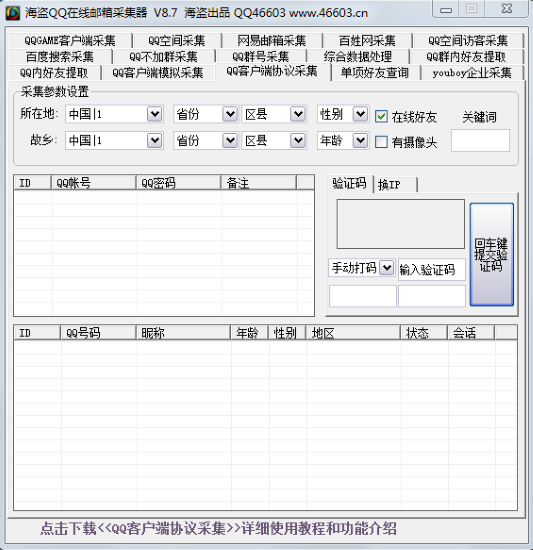
Task: Click the tutorial download link at bottom
Action: (x=218, y=529)
